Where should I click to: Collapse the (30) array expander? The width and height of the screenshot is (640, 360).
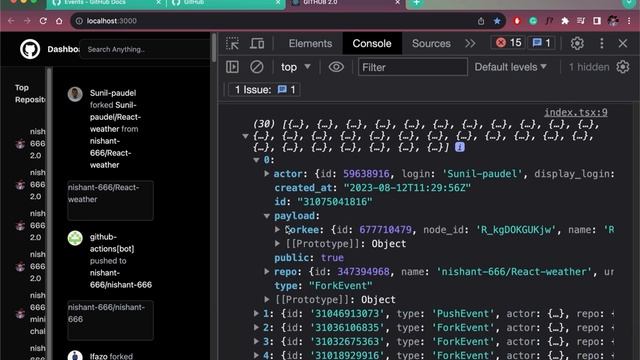pos(245,136)
